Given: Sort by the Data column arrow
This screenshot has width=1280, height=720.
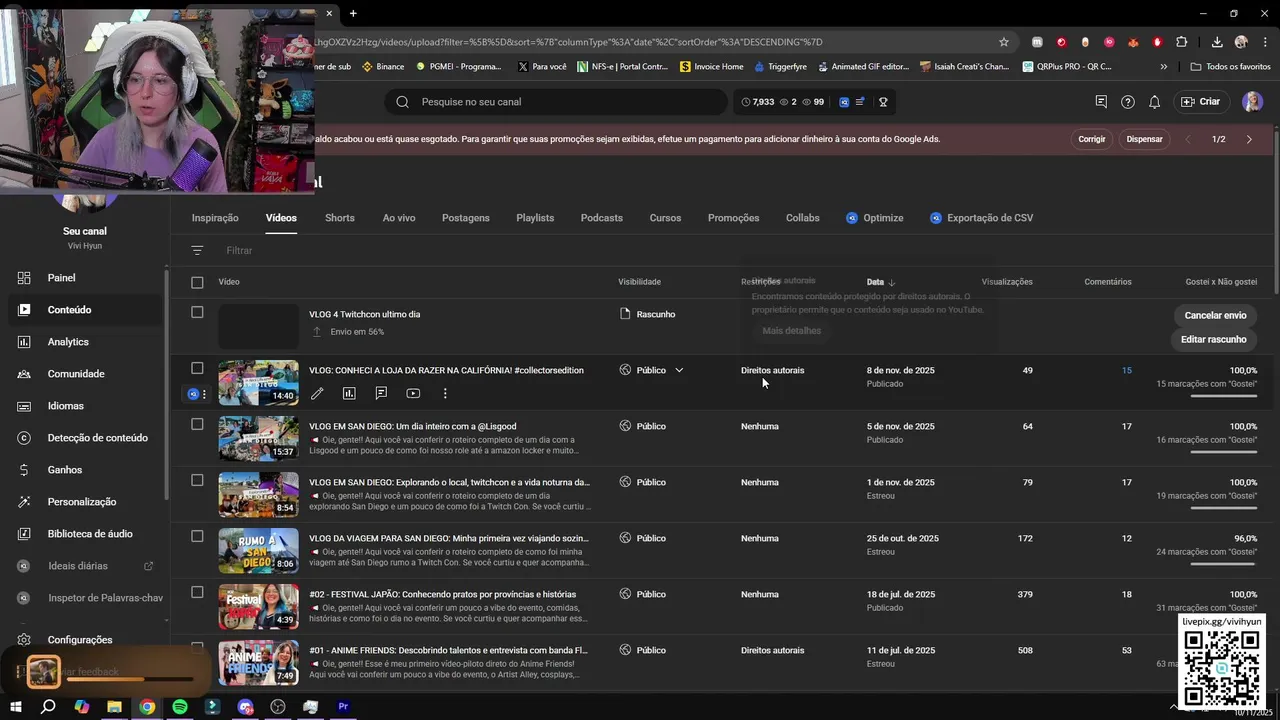Looking at the screenshot, I should 892,282.
